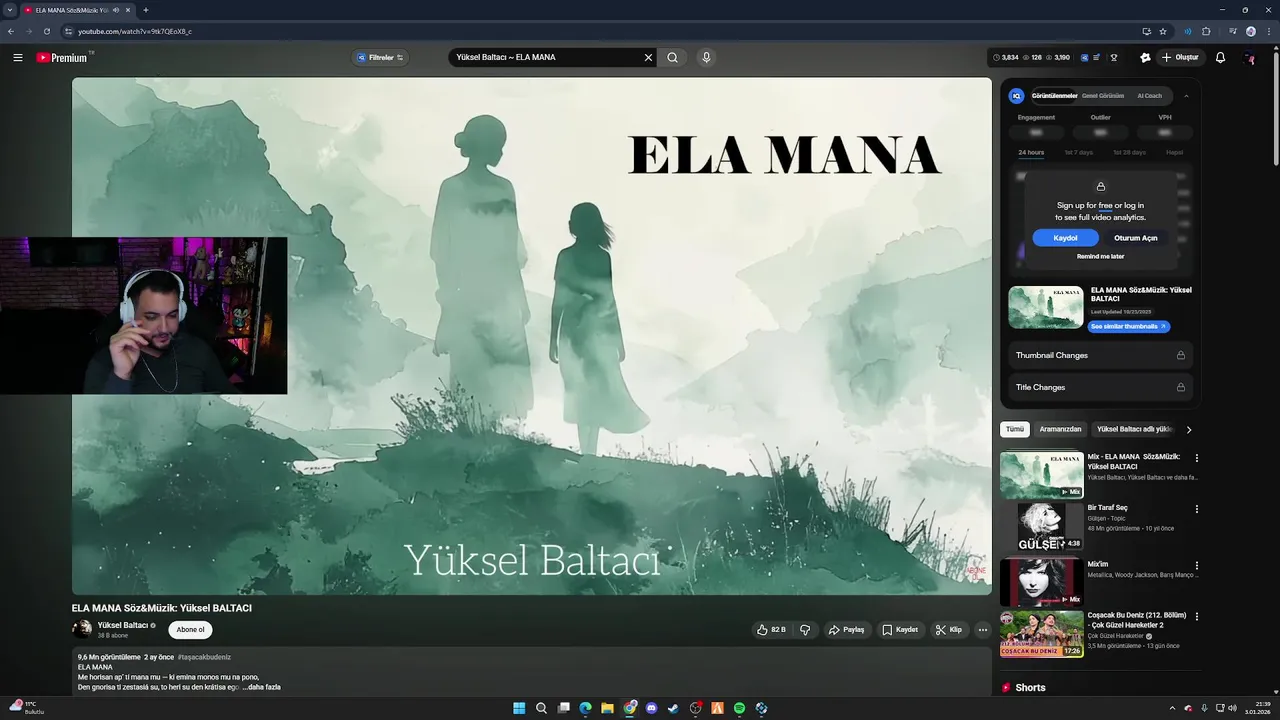This screenshot has height=720, width=1280.
Task: Dislike the video with thumbs down
Action: click(805, 630)
